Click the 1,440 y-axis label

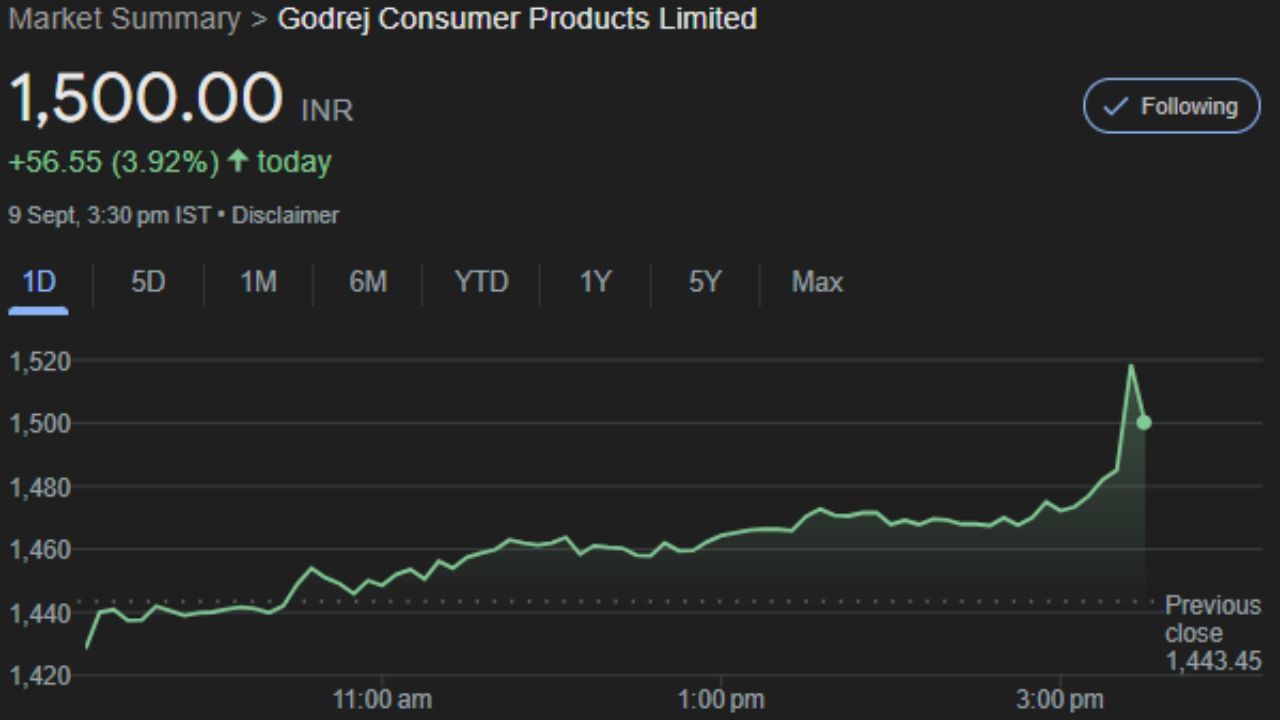click(x=40, y=613)
